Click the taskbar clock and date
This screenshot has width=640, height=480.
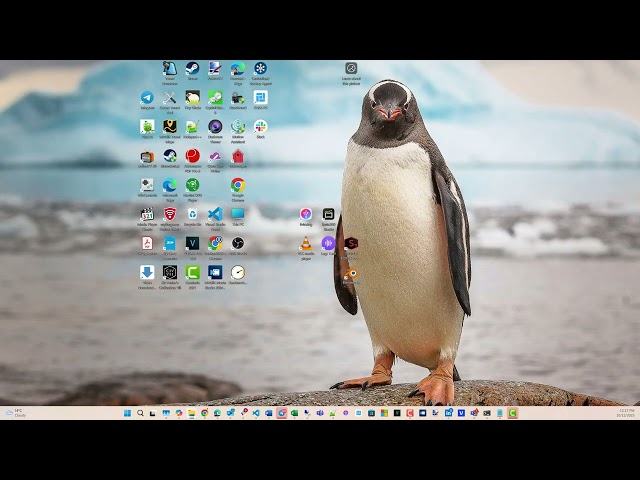click(626, 413)
